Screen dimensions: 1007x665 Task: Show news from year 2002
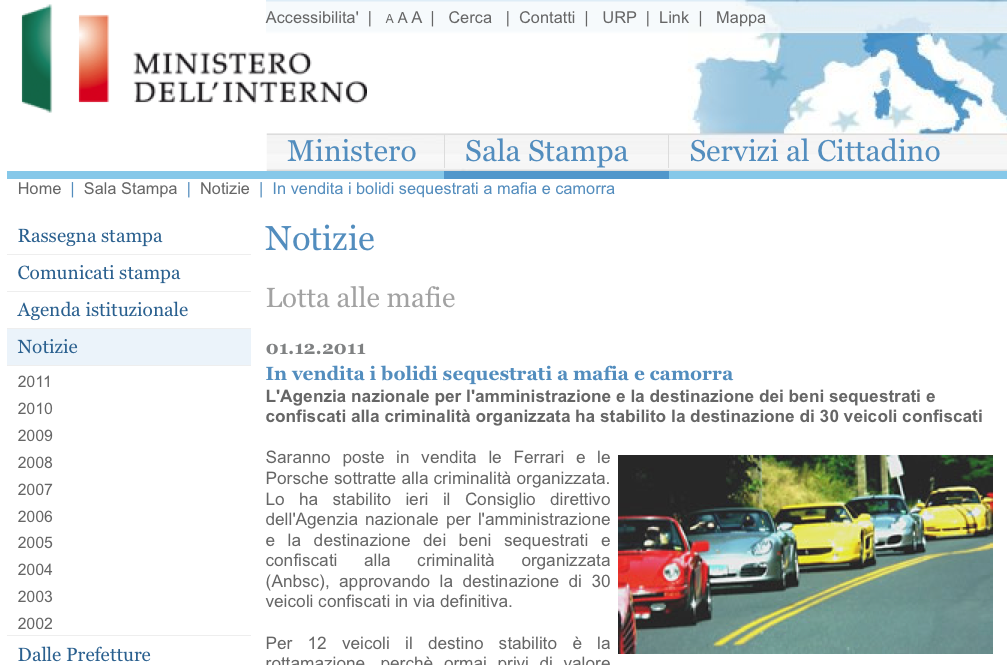[35, 624]
